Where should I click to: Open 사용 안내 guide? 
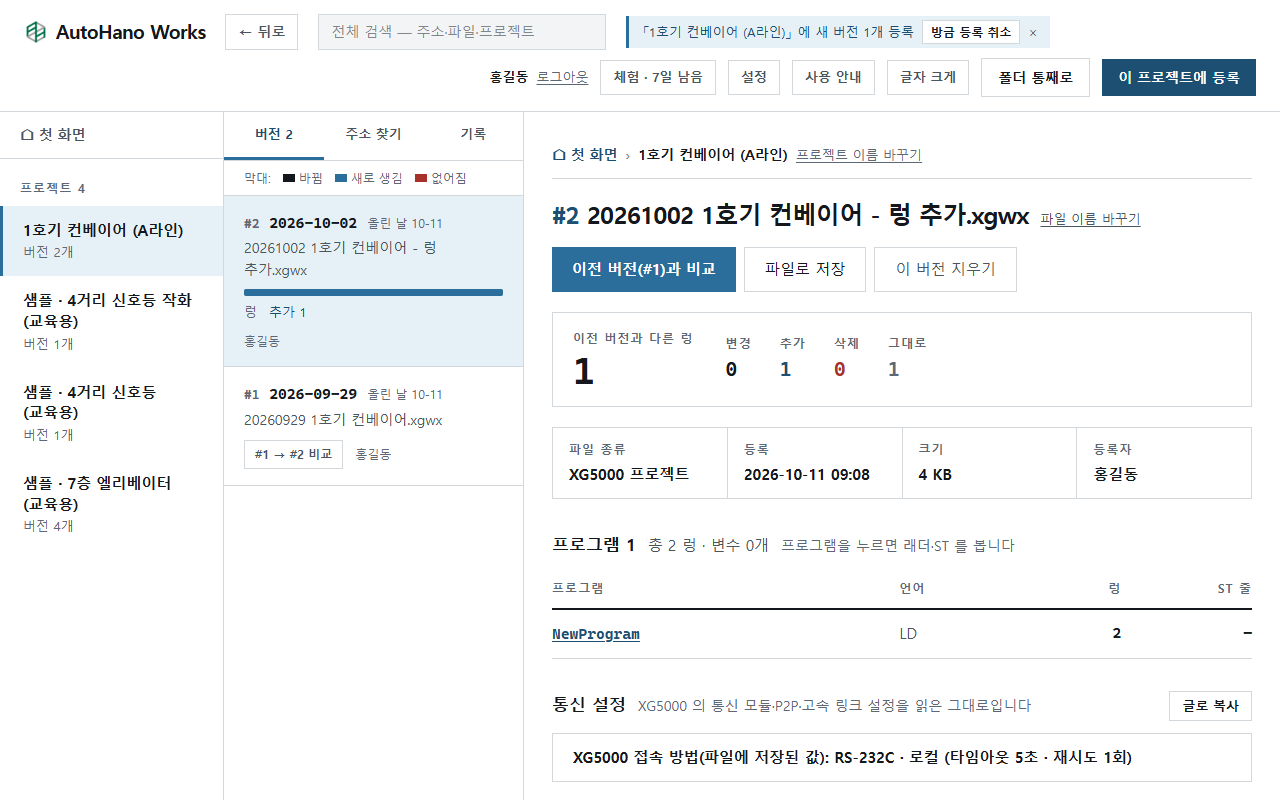(x=833, y=77)
